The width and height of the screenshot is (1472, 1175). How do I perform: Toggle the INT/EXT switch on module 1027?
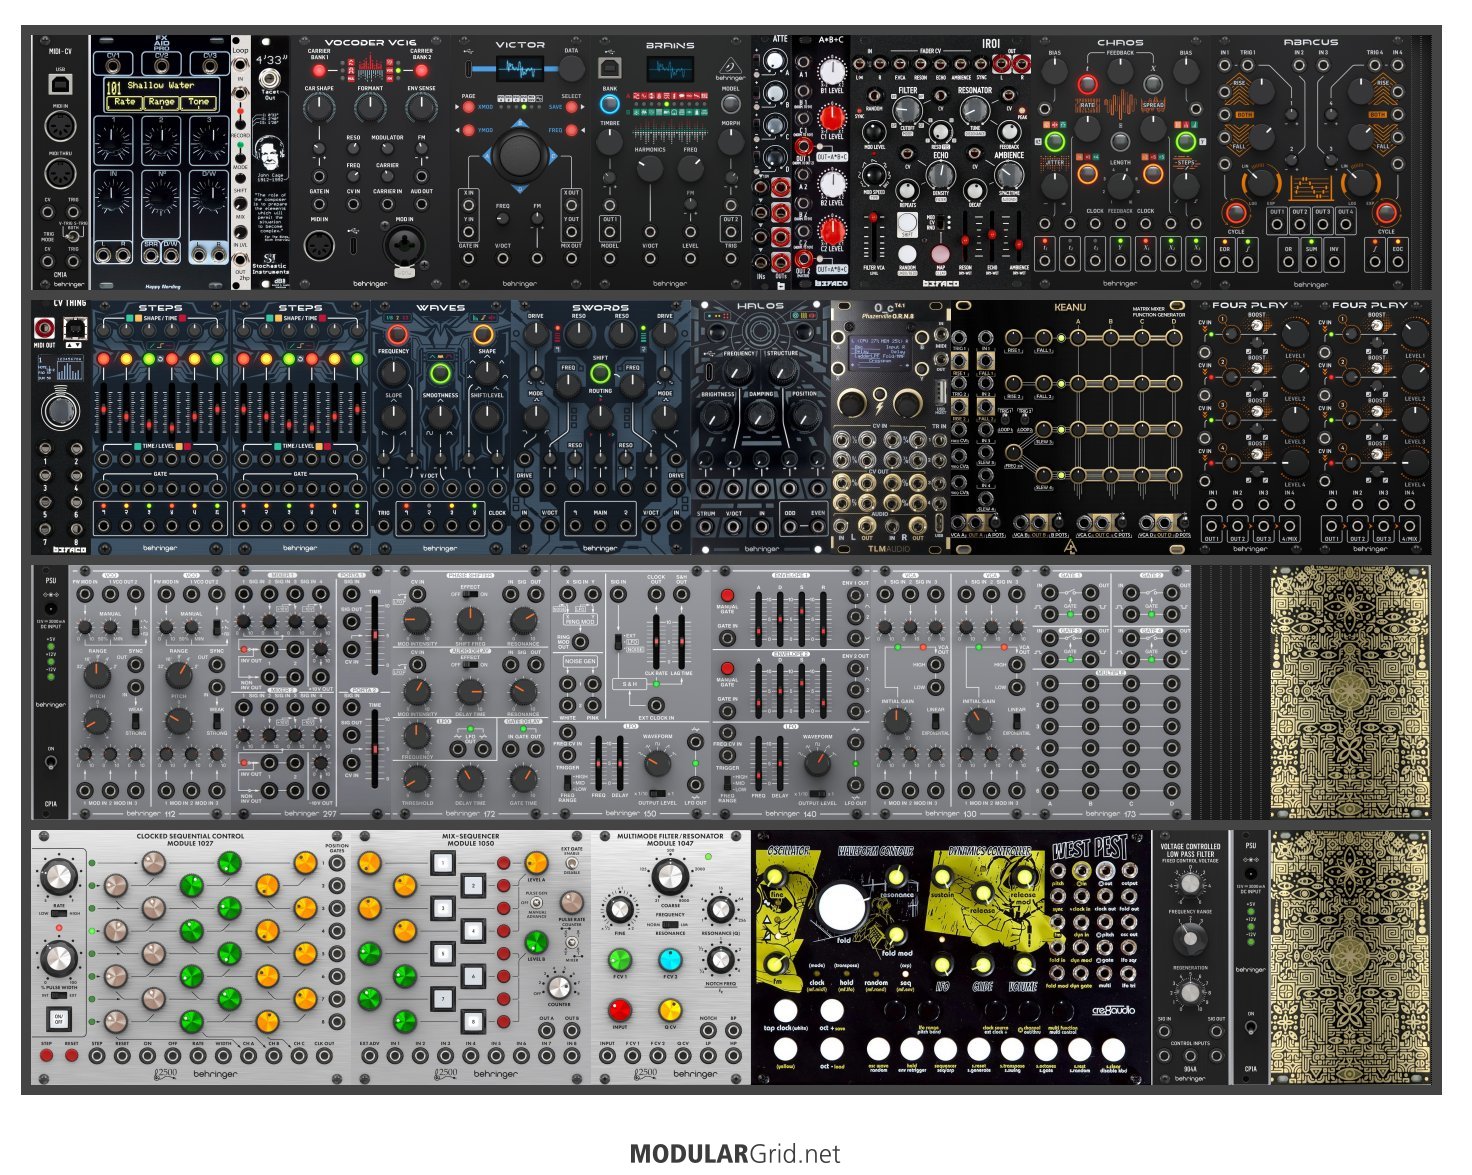[x=59, y=996]
